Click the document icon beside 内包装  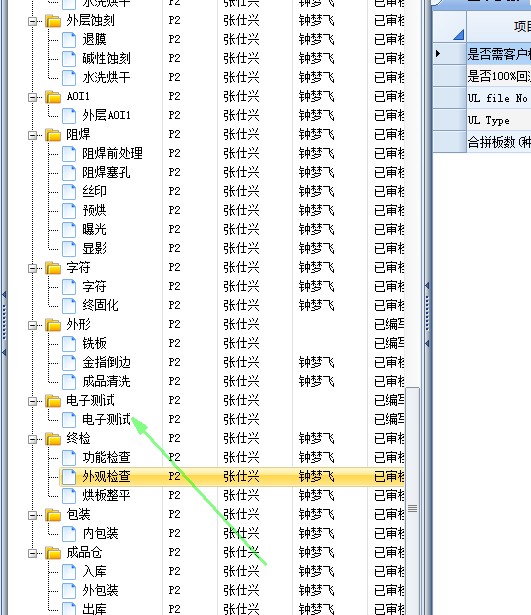(69, 534)
